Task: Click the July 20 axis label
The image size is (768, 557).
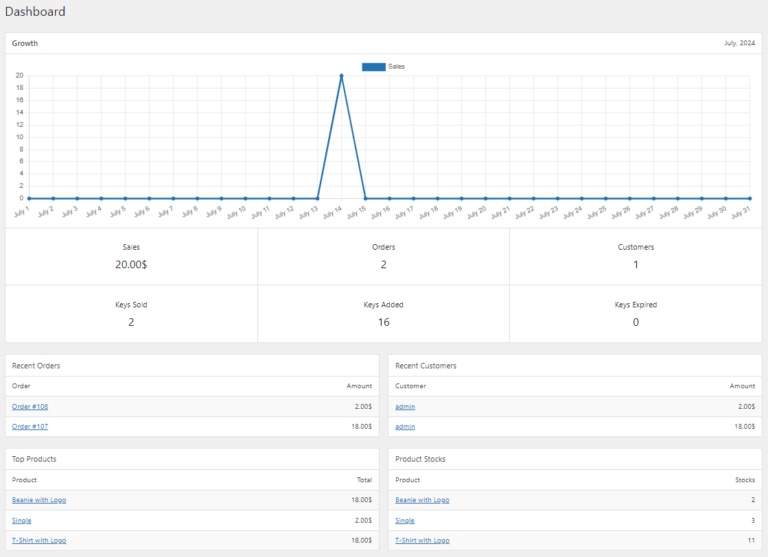Action: [476, 213]
